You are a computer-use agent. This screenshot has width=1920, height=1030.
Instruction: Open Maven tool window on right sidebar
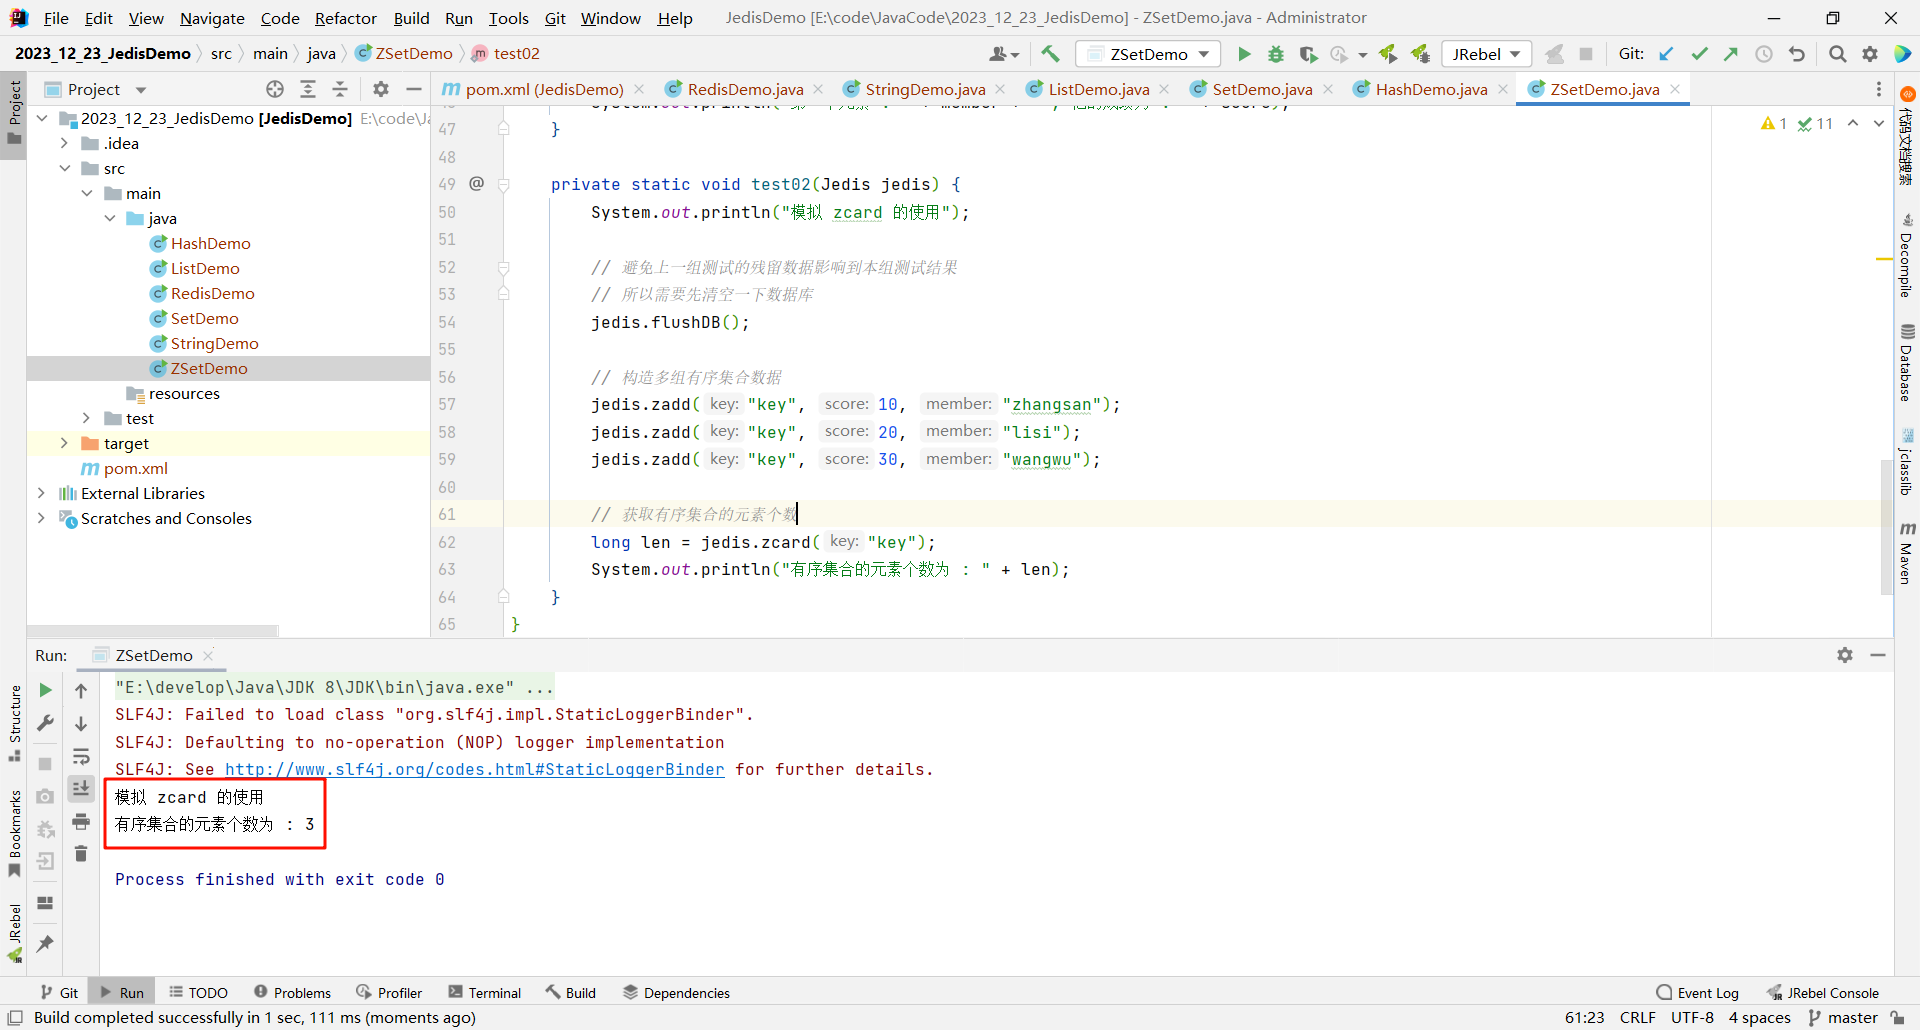[x=1907, y=553]
